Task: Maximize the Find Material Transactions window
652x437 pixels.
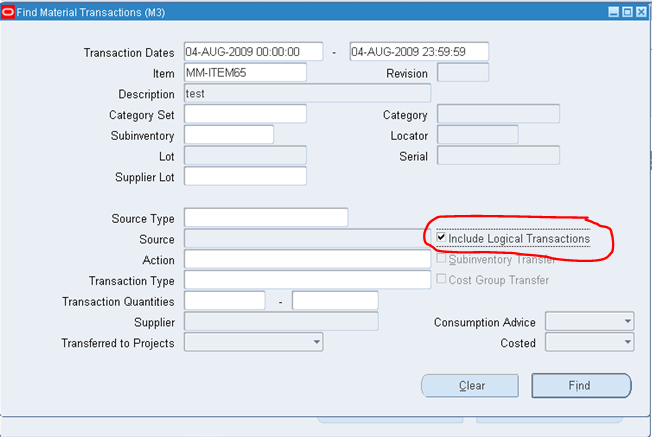Action: pos(627,12)
